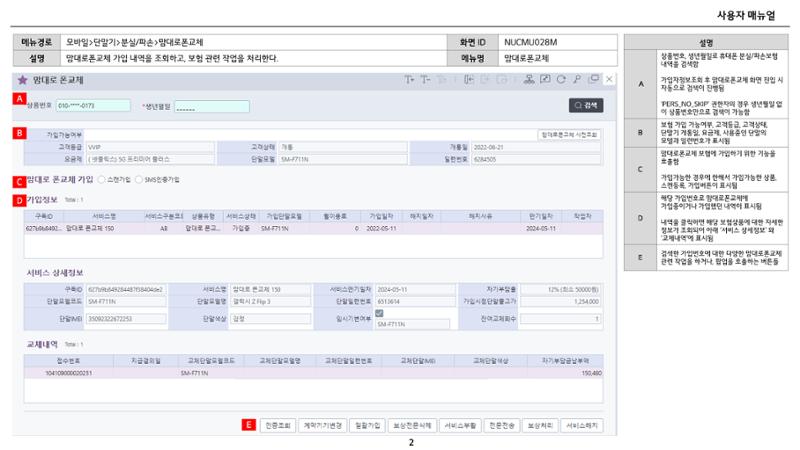Toggle the 임시기변여부 checkbox
800x450 pixels.
pyautogui.click(x=379, y=313)
